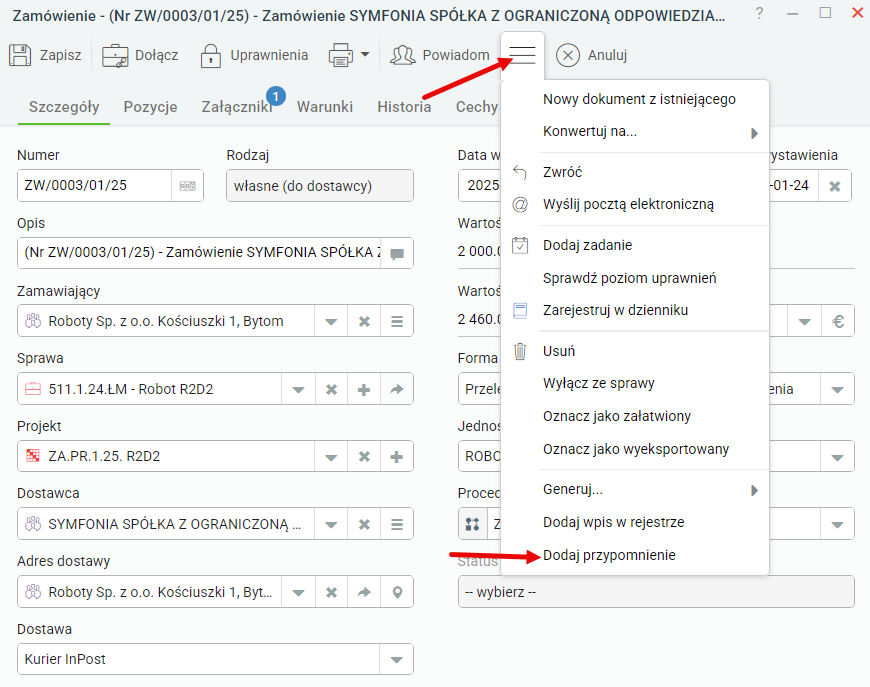
Task: Clear the Dostawca field
Action: click(x=364, y=524)
